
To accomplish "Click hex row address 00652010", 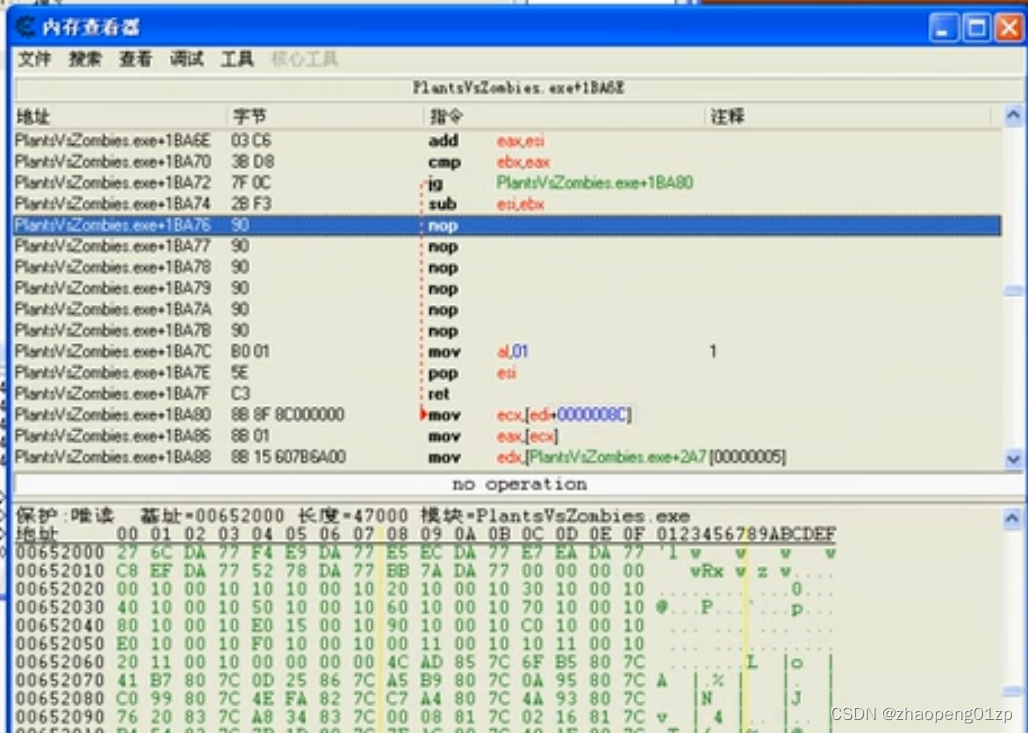I will pos(60,570).
